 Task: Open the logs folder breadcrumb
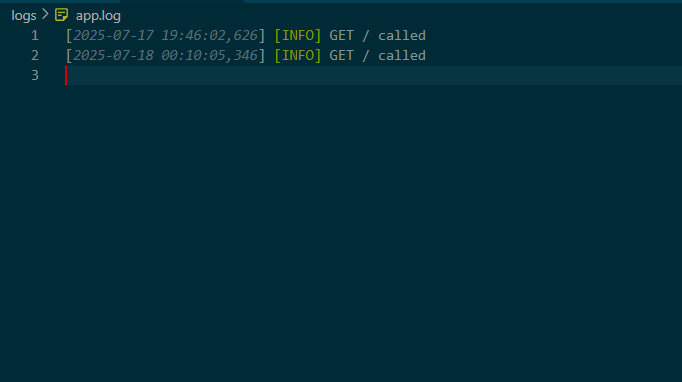pyautogui.click(x=23, y=16)
